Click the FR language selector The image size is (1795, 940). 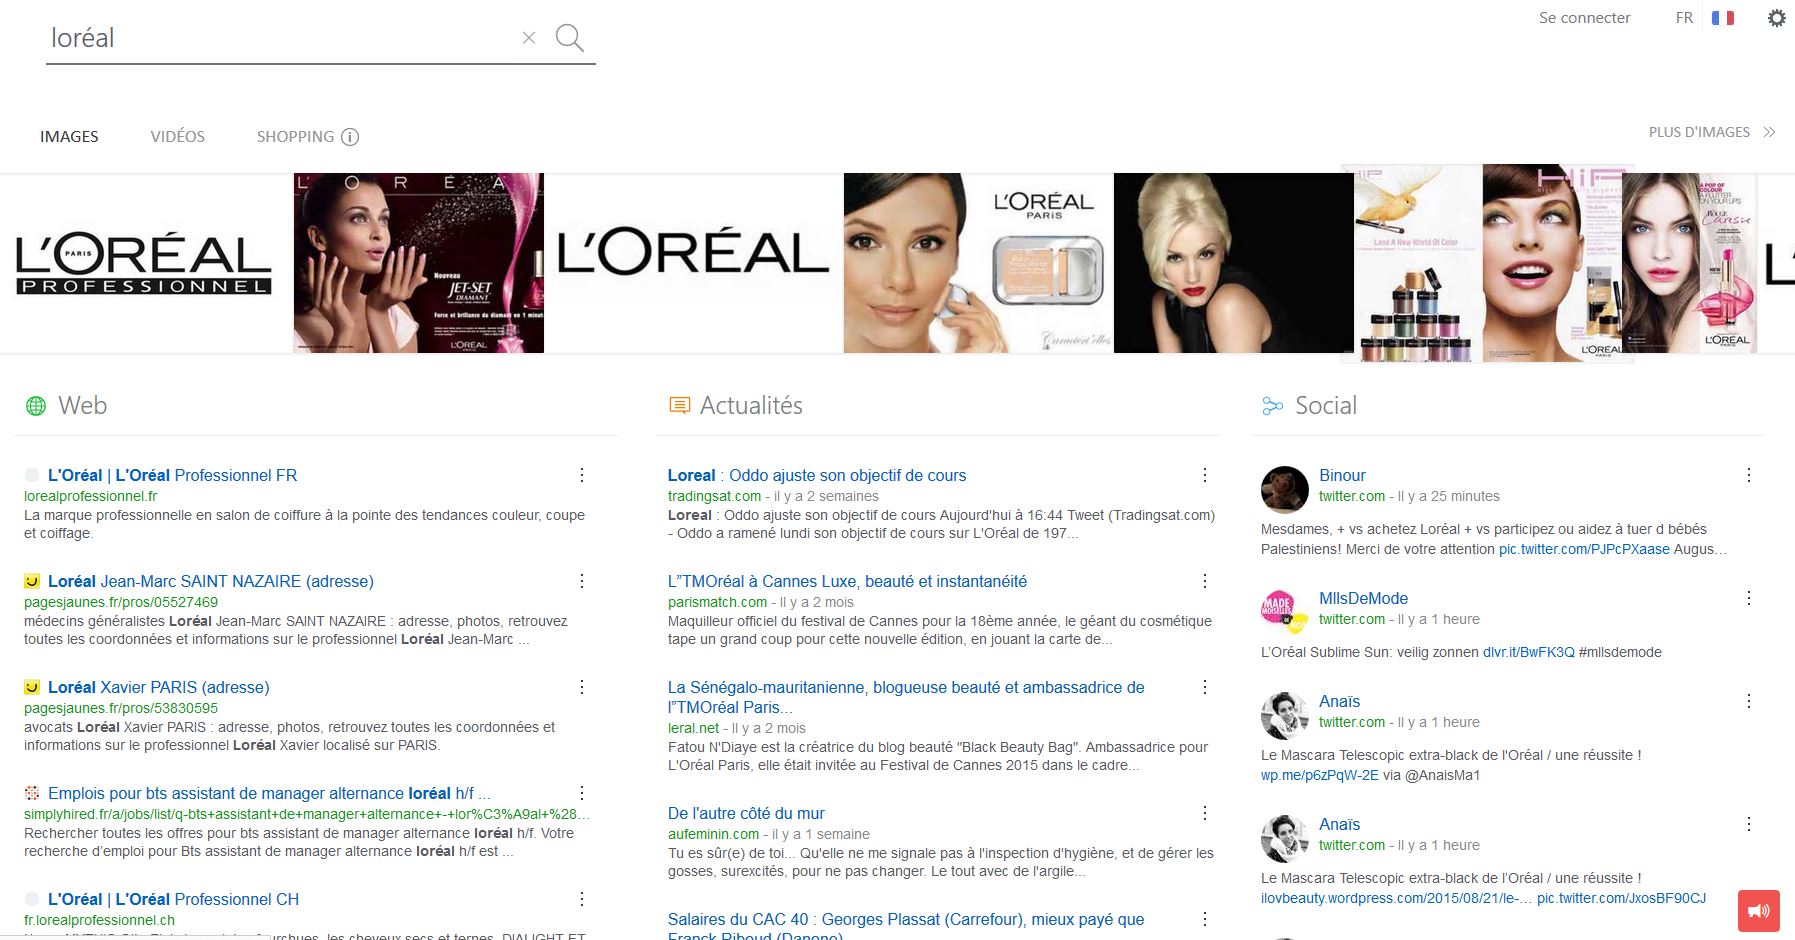pos(1684,18)
